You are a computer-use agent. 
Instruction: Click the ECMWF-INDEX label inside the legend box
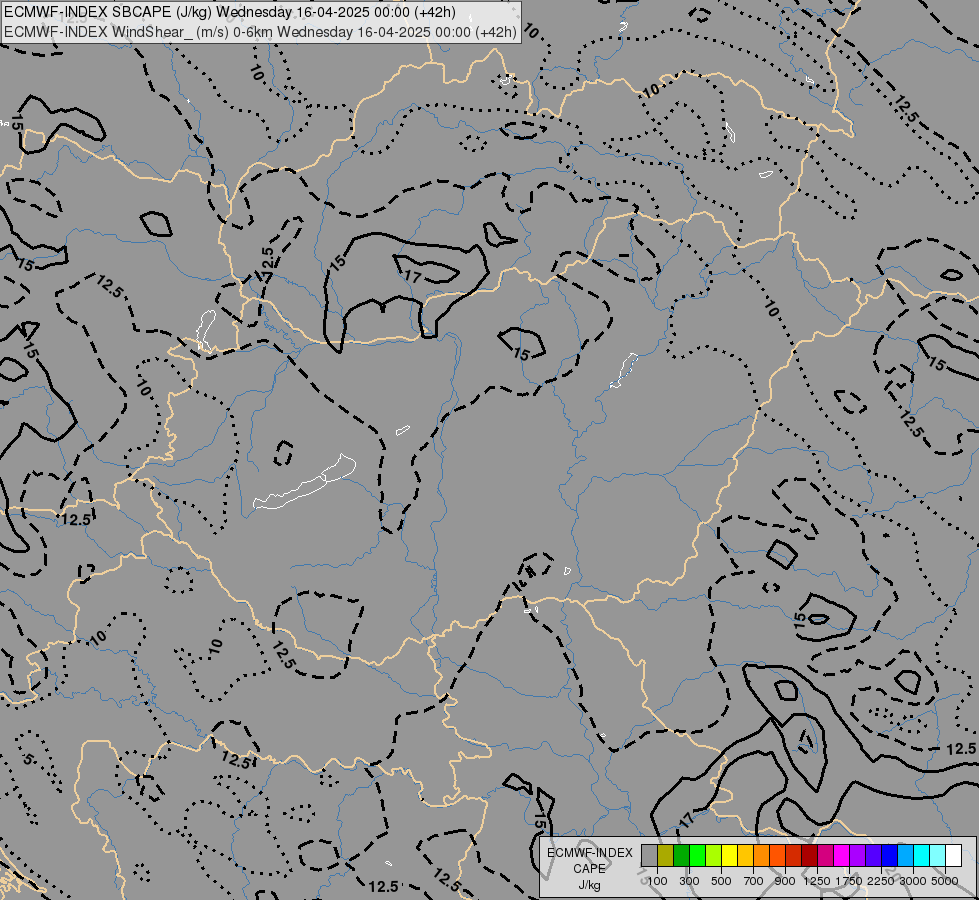tap(590, 853)
